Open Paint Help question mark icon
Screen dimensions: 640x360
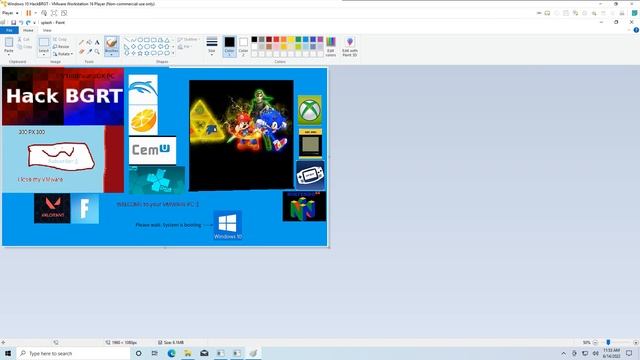636,30
